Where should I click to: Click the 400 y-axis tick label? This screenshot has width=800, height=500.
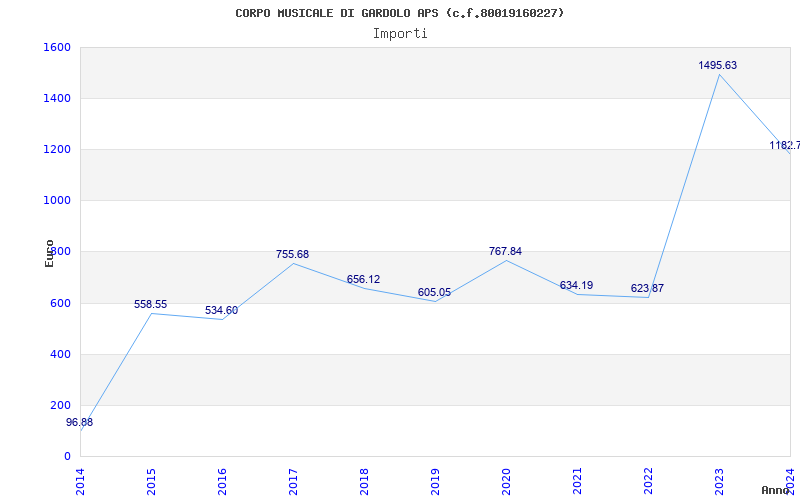pyautogui.click(x=60, y=354)
